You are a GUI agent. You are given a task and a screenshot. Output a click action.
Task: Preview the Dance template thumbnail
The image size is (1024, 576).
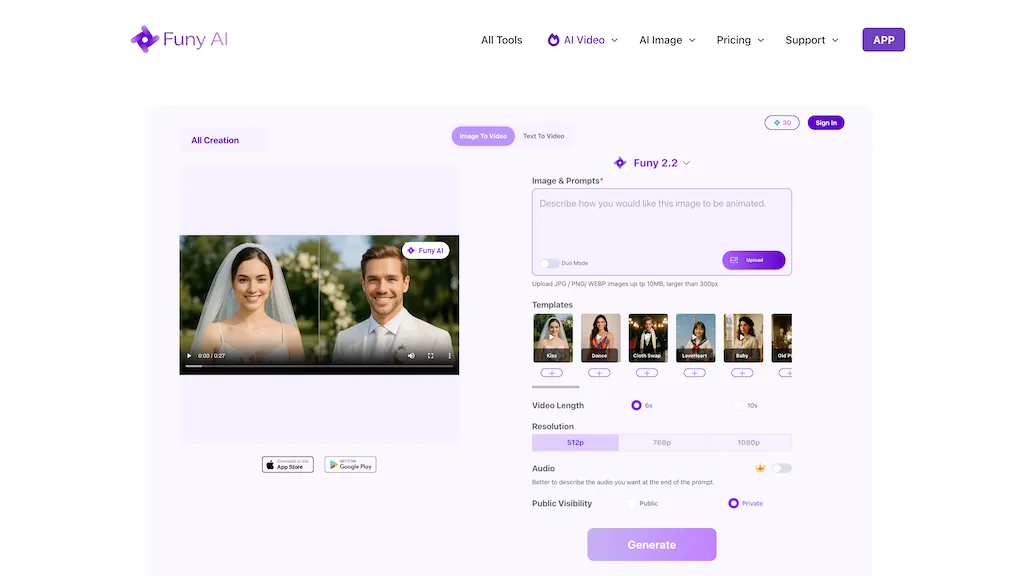[x=600, y=338]
